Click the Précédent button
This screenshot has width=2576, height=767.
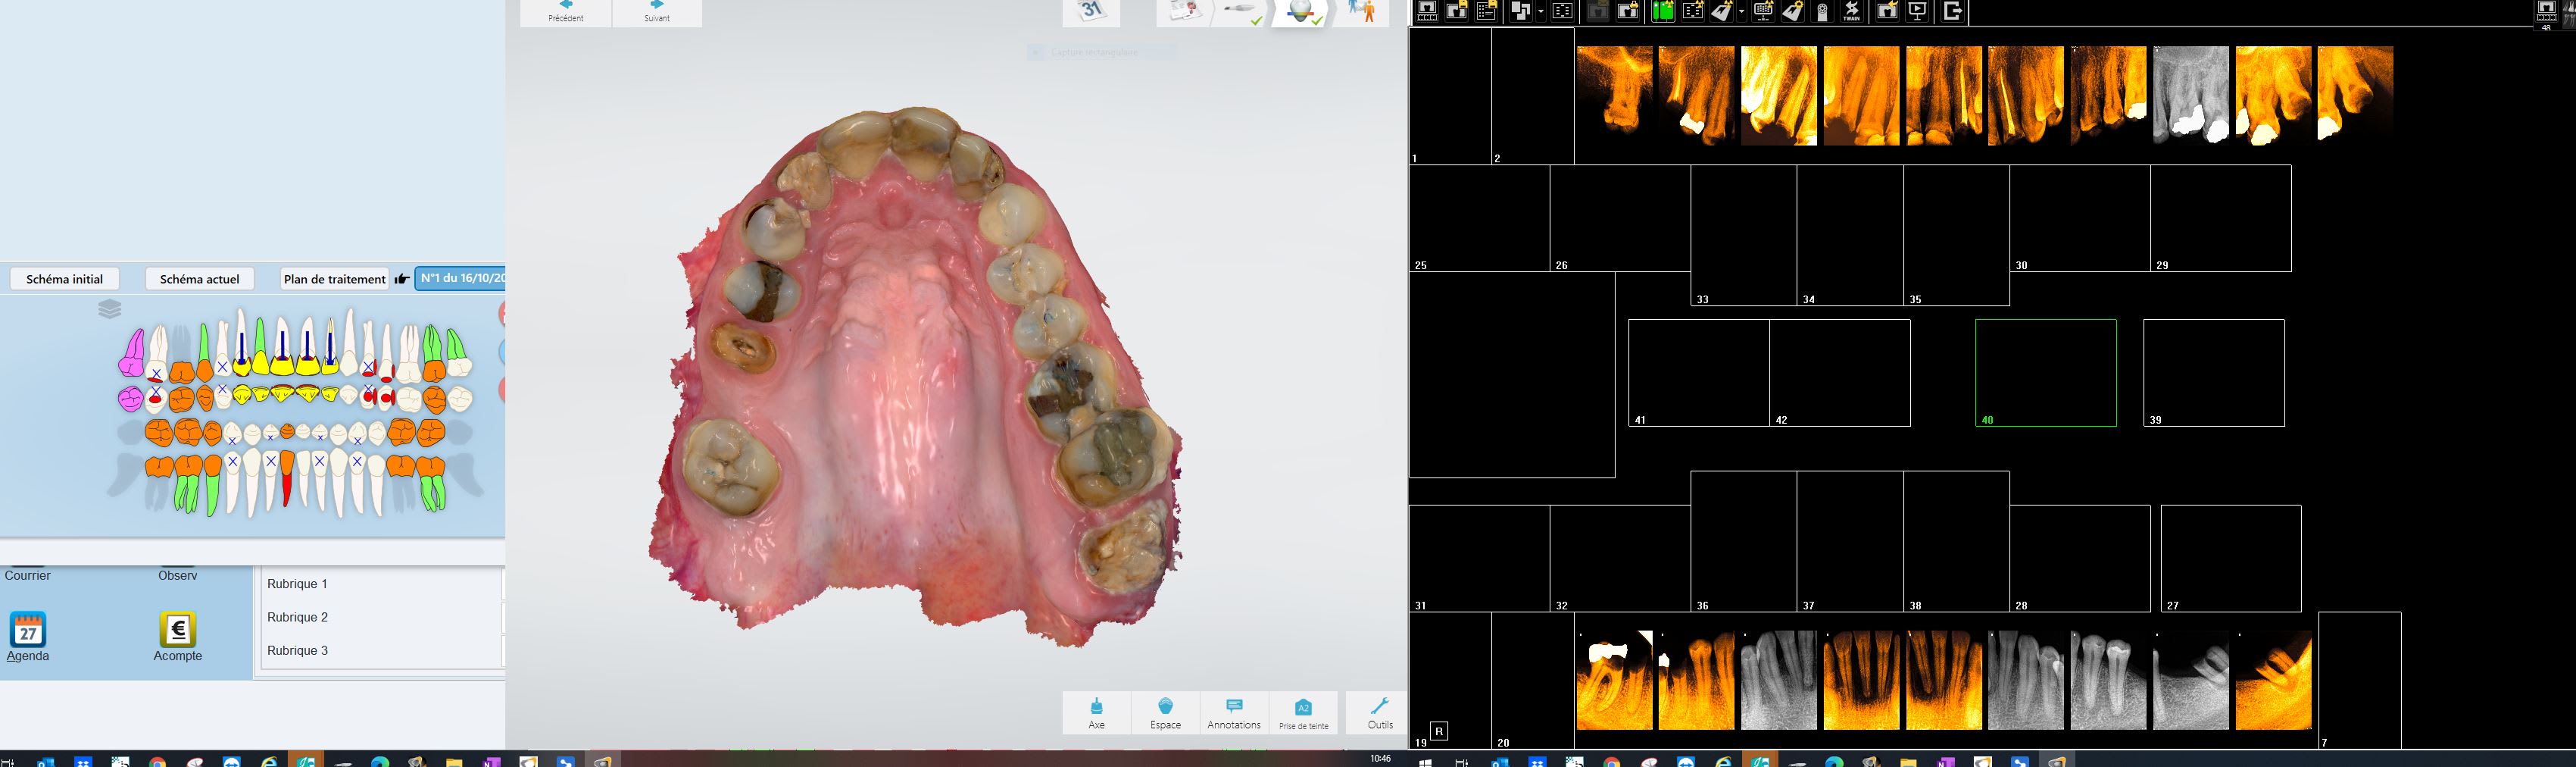[566, 12]
